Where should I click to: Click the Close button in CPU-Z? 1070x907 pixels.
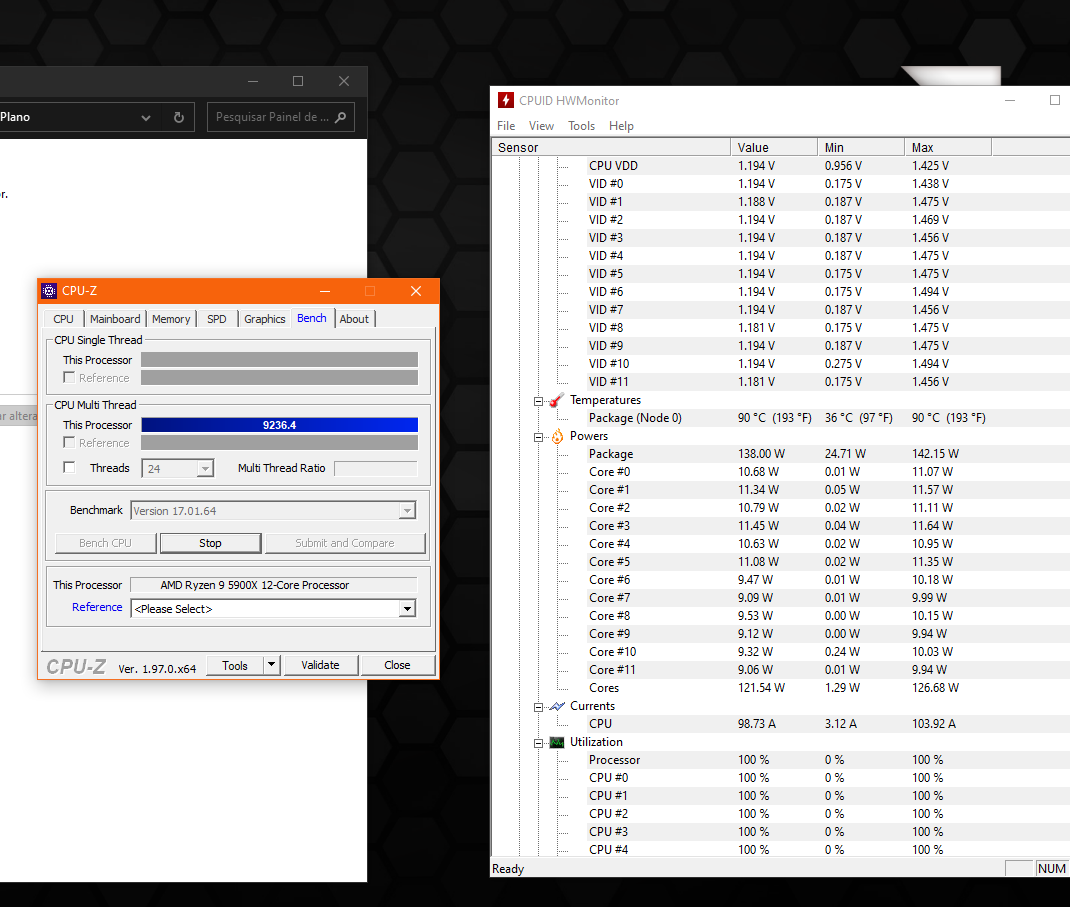(397, 665)
